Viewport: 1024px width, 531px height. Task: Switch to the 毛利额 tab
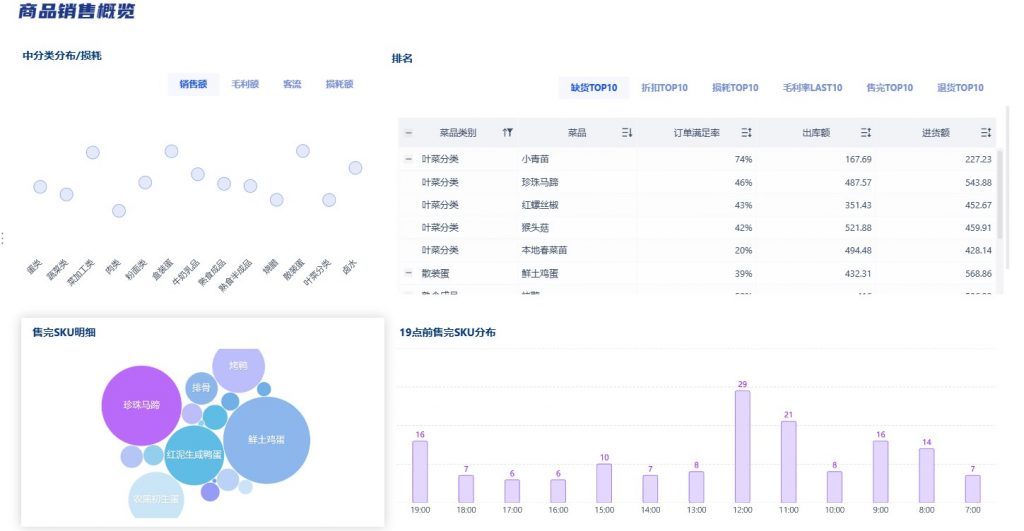tap(245, 85)
